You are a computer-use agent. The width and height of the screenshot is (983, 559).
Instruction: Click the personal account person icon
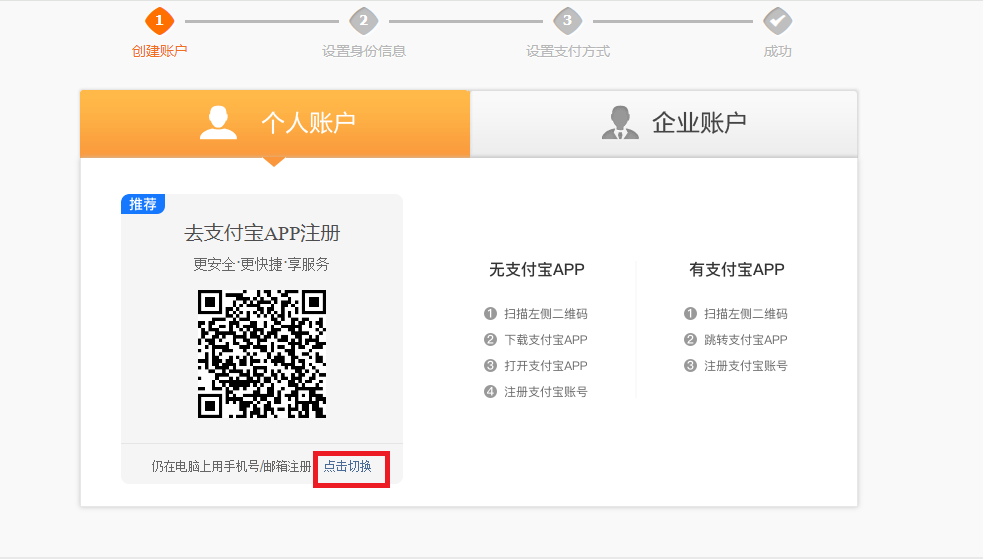tap(218, 122)
